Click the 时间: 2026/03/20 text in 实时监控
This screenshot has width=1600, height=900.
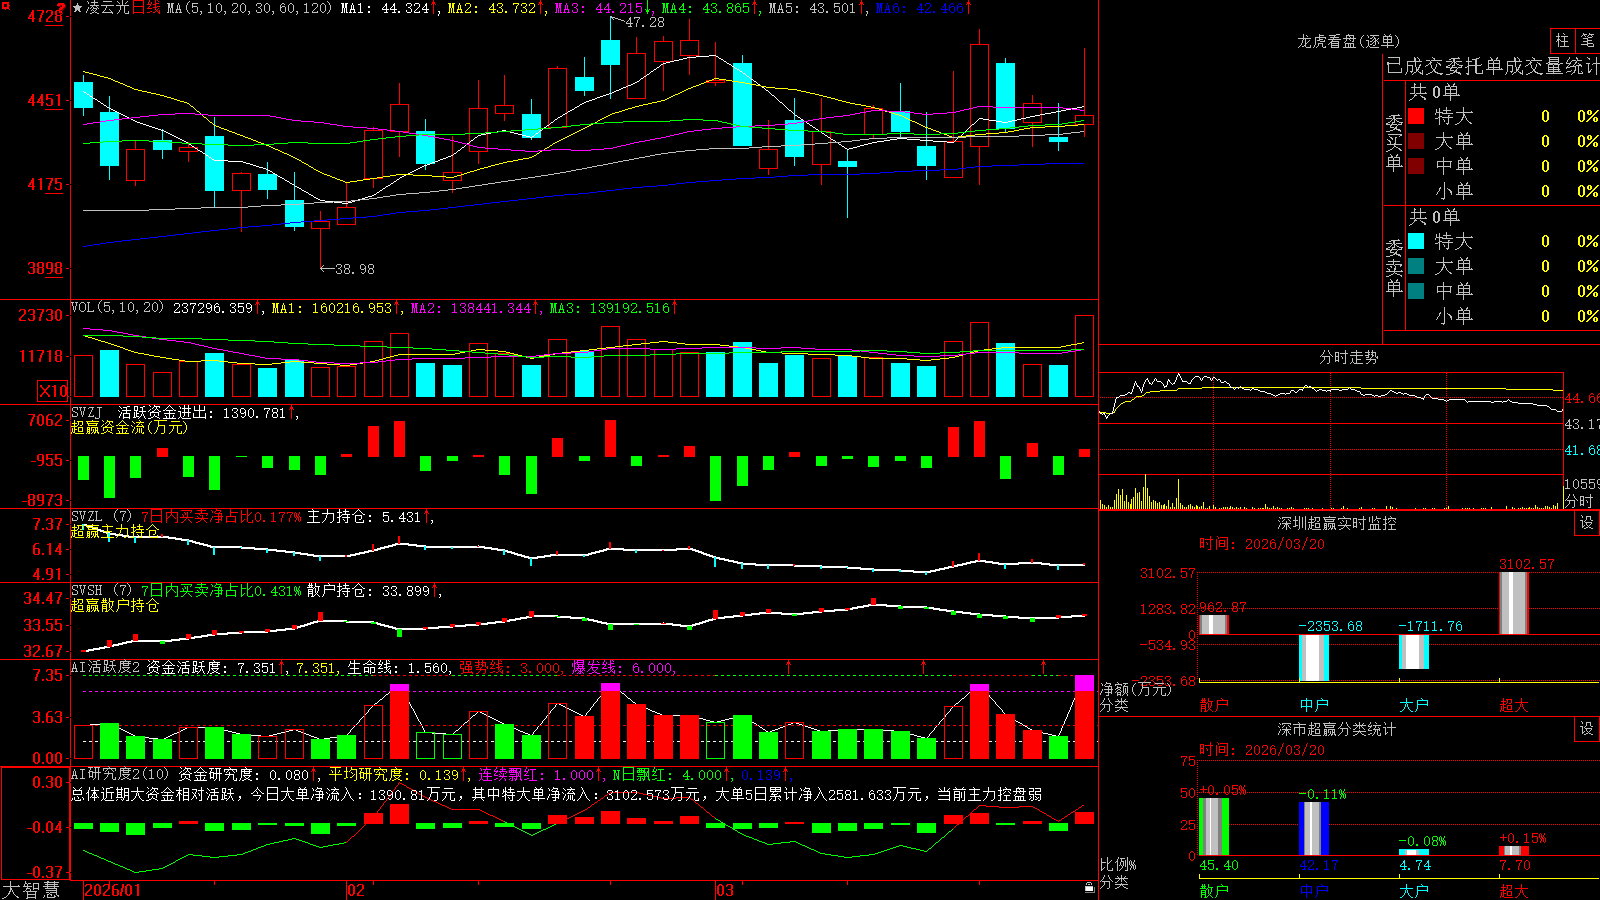point(1262,544)
